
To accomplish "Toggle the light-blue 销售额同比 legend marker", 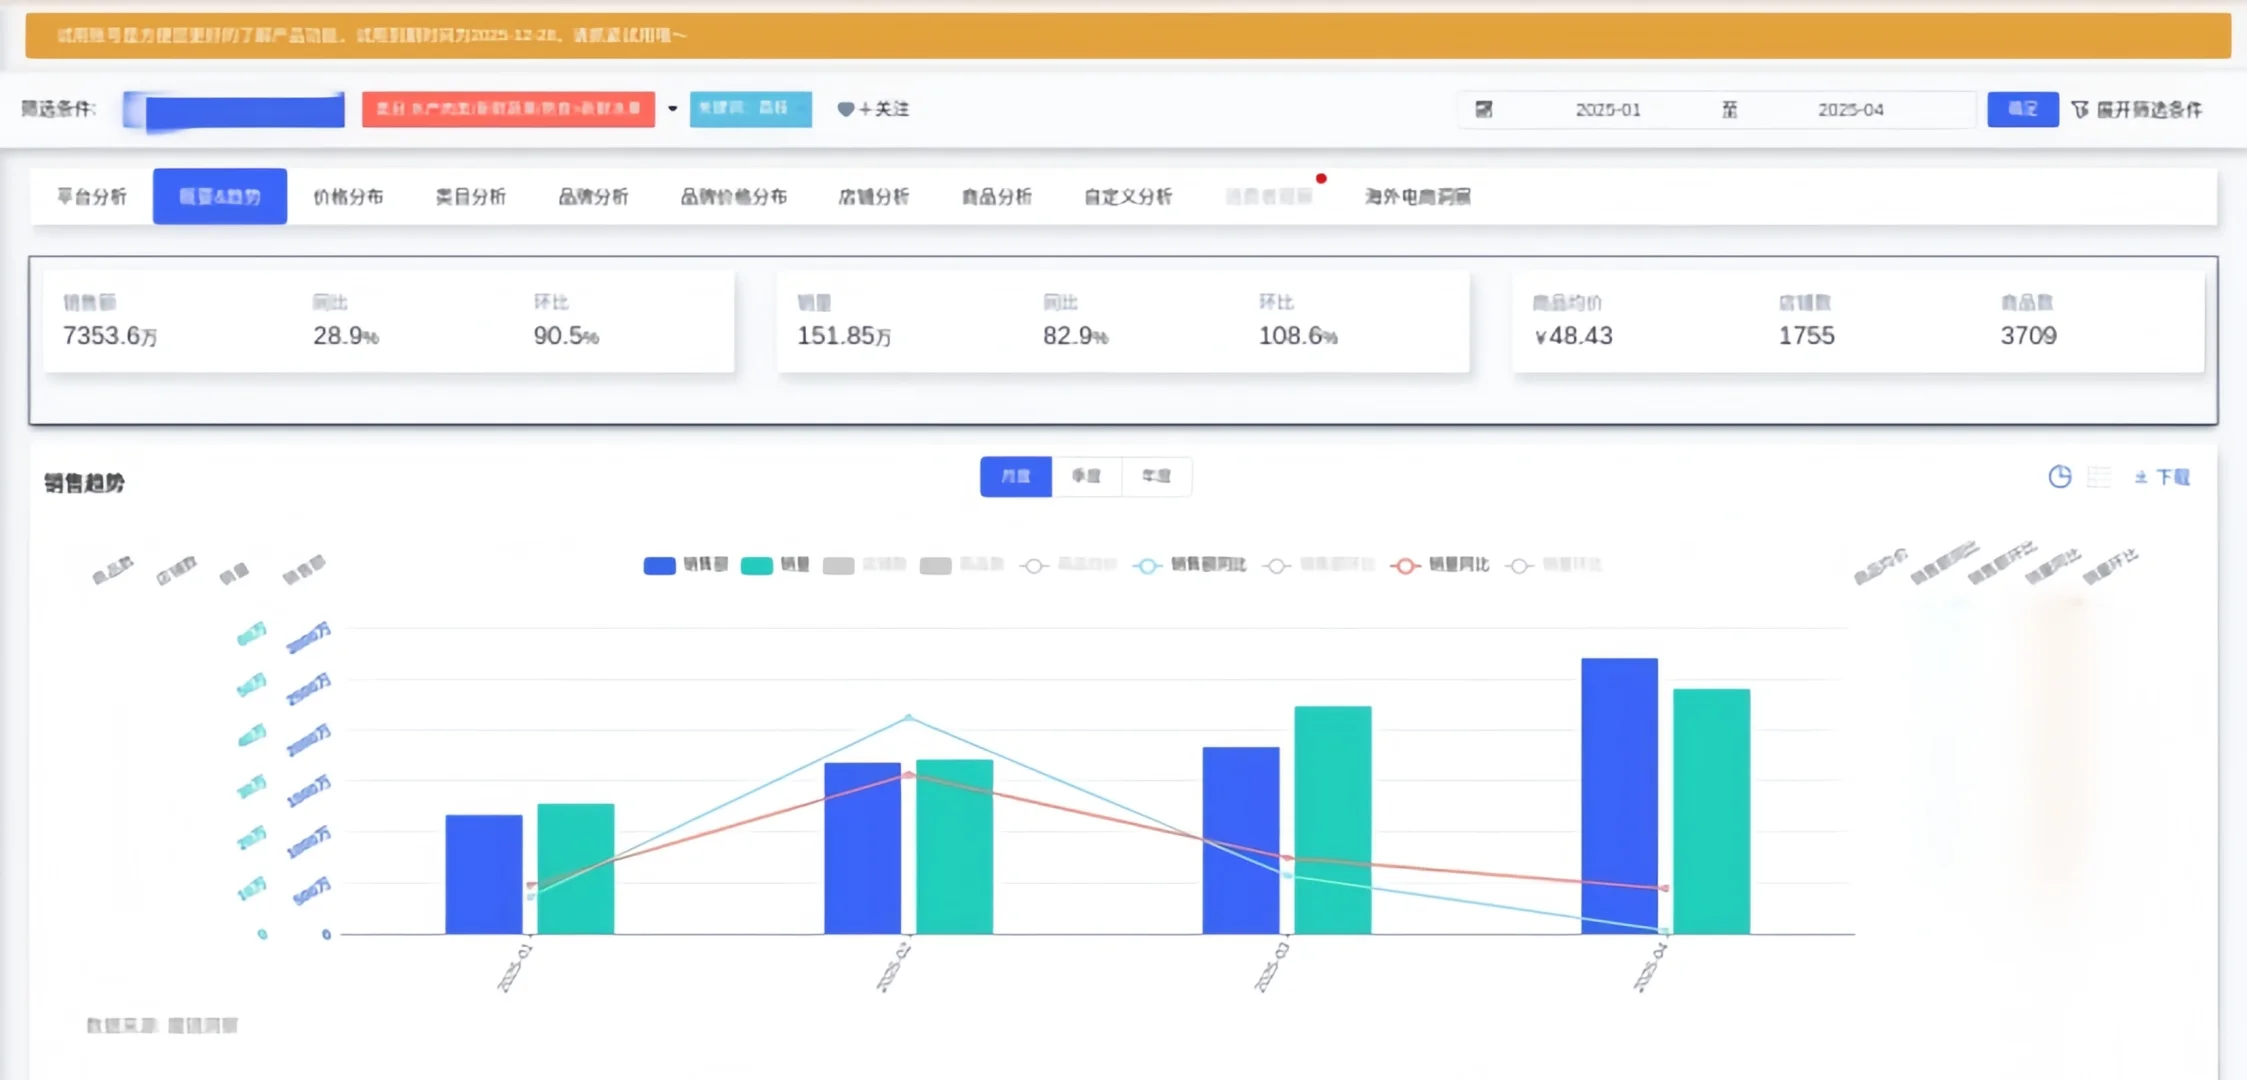I will point(1147,566).
